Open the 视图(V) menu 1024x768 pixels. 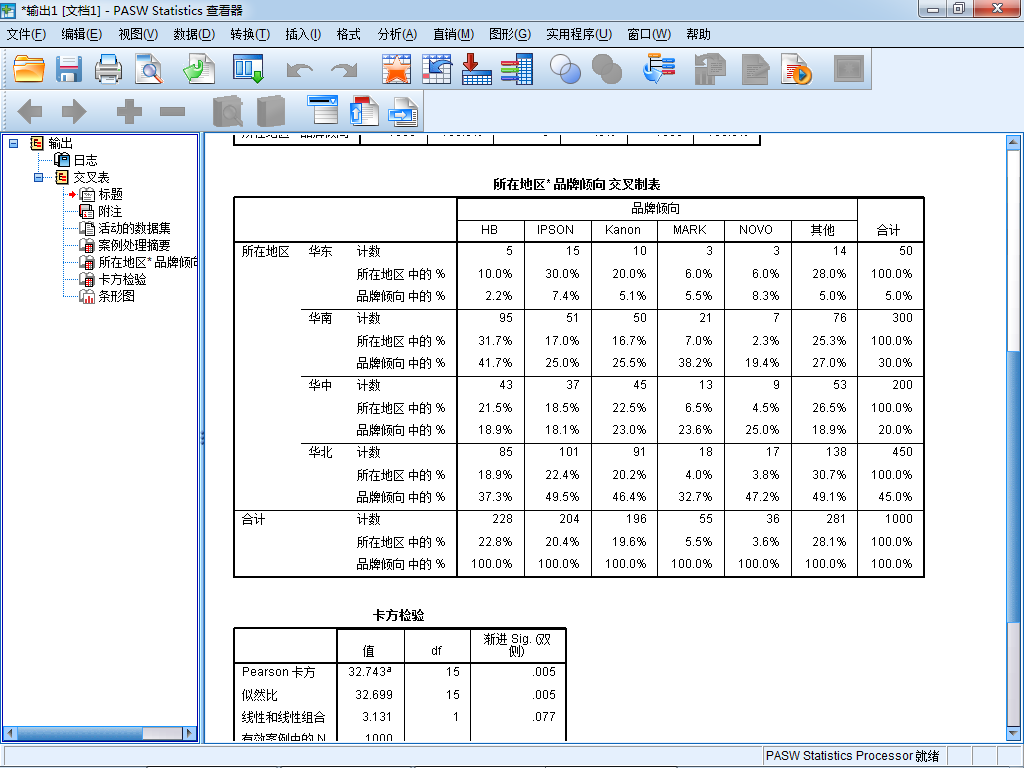pyautogui.click(x=138, y=34)
